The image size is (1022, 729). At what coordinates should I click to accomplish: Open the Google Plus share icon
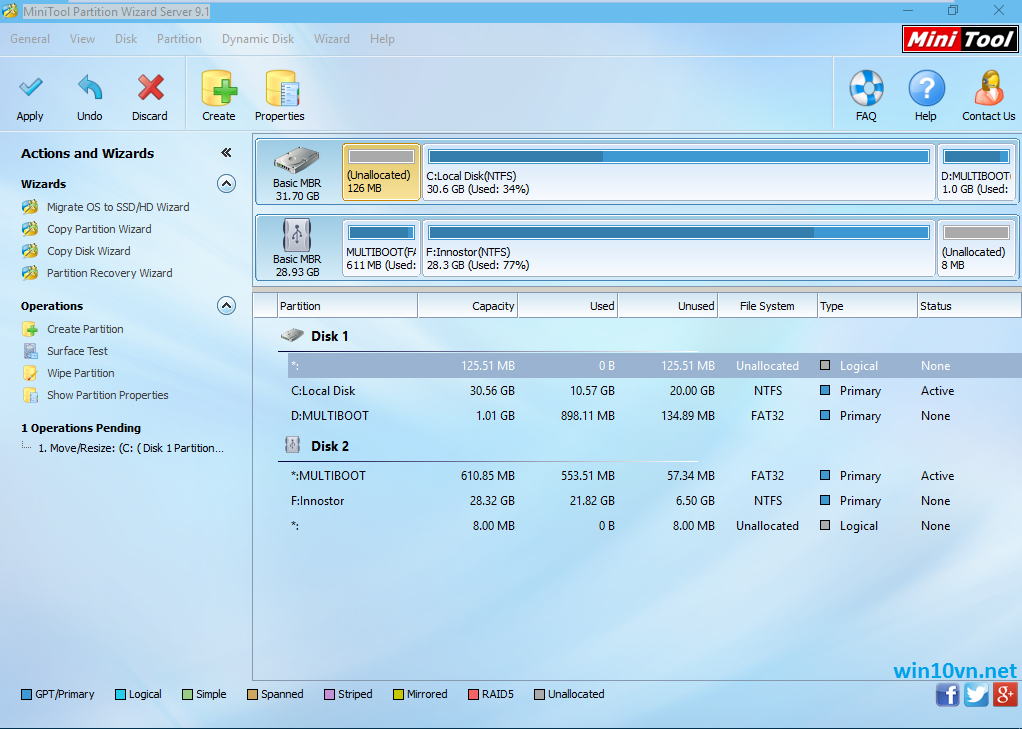[x=1005, y=694]
